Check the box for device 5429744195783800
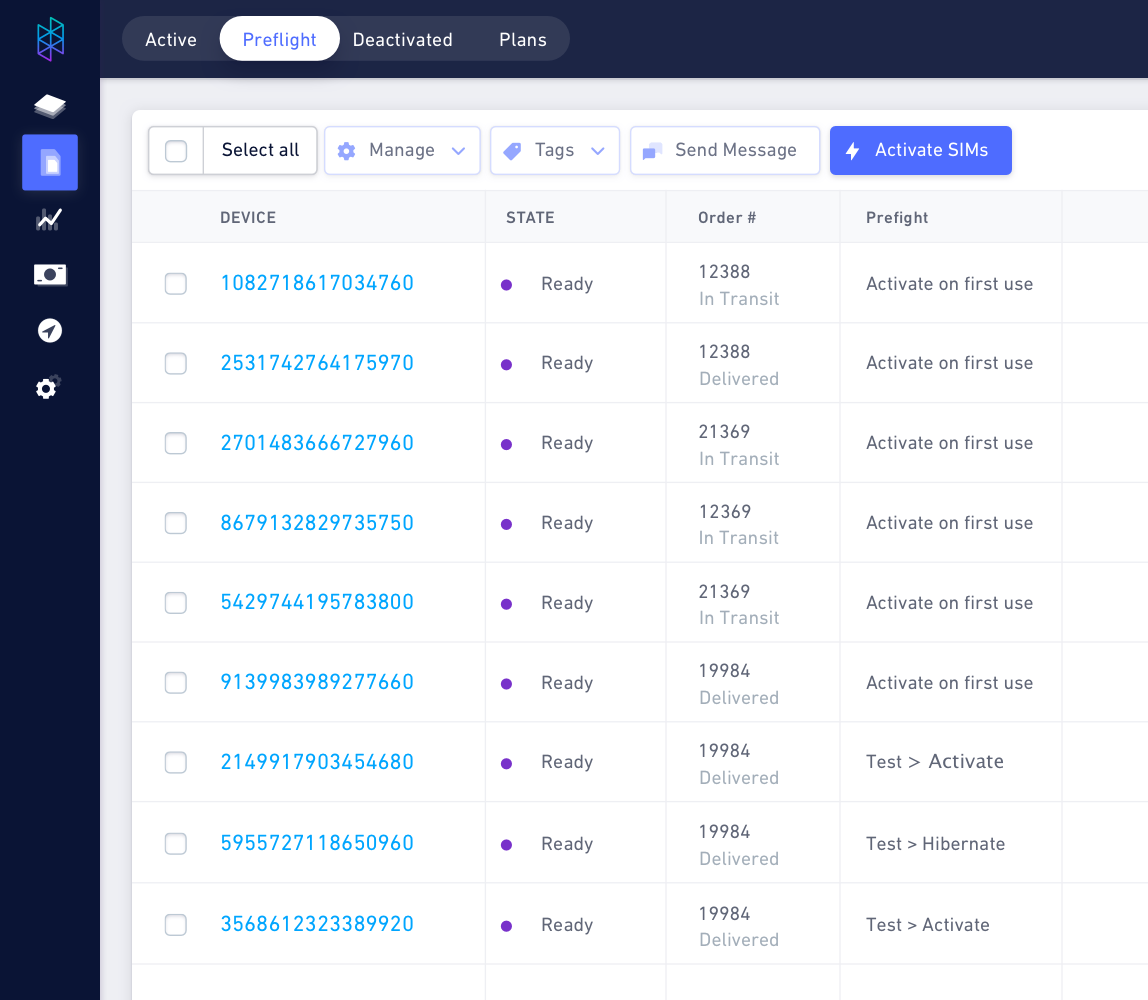 click(176, 602)
